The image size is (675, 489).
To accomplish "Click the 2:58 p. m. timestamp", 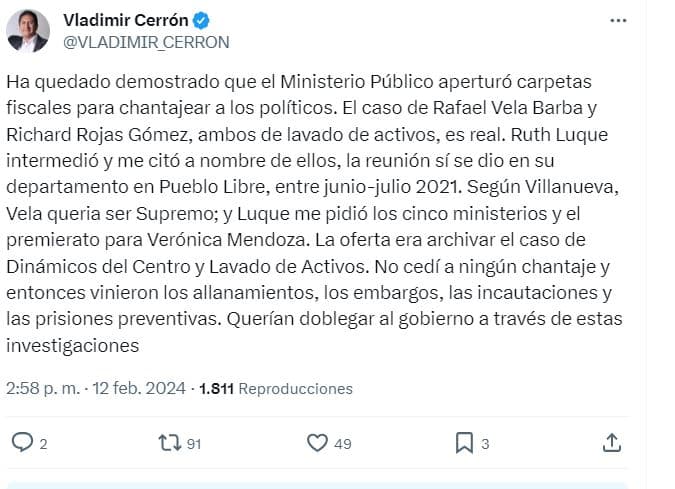I will [42, 388].
